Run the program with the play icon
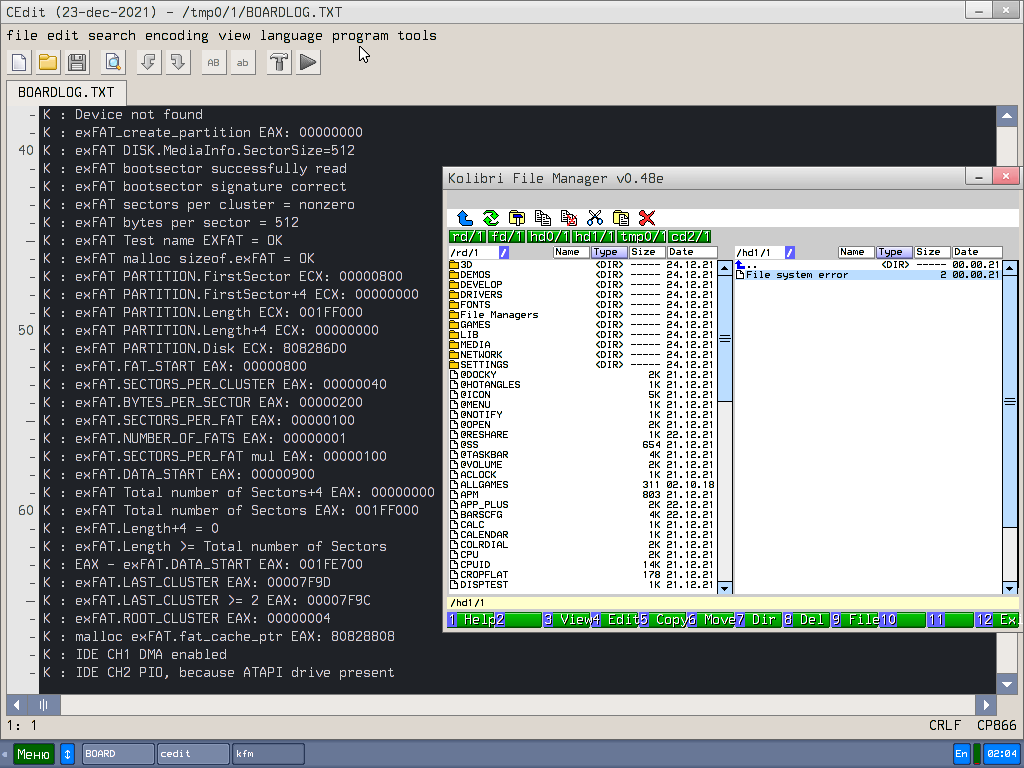The height and width of the screenshot is (768, 1024). point(307,62)
